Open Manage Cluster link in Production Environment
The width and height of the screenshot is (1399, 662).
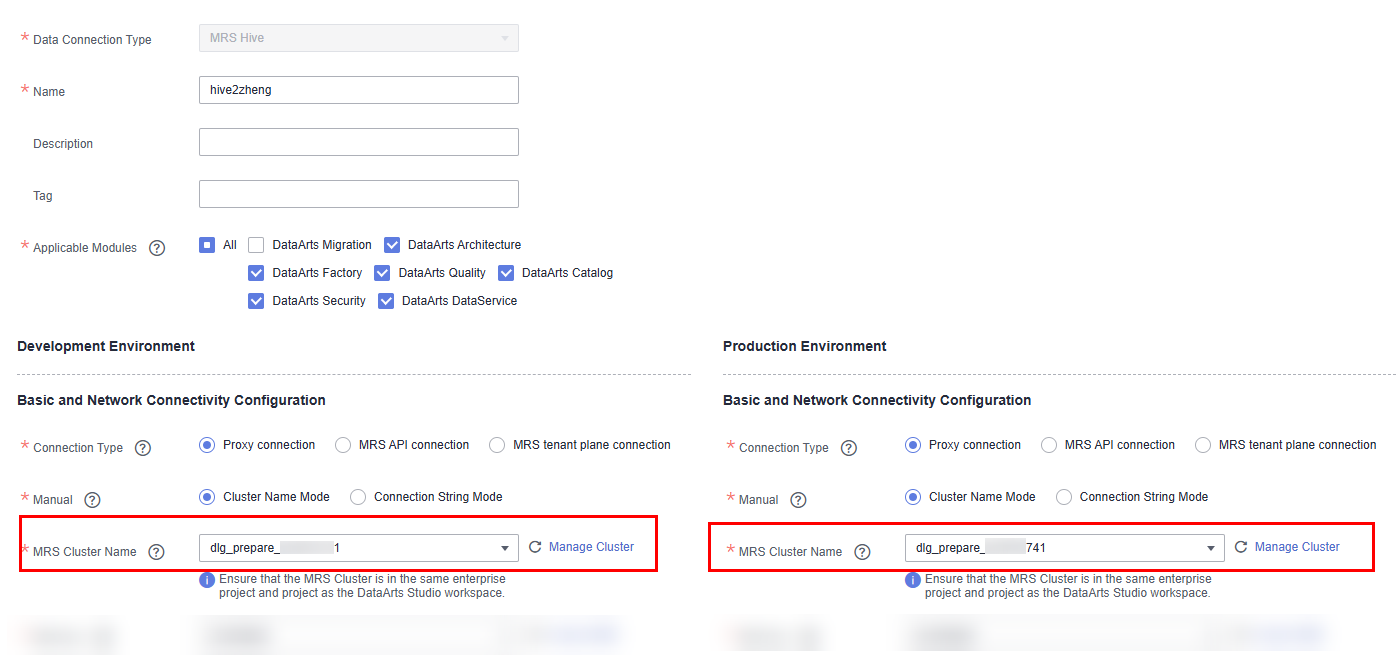[1297, 547]
